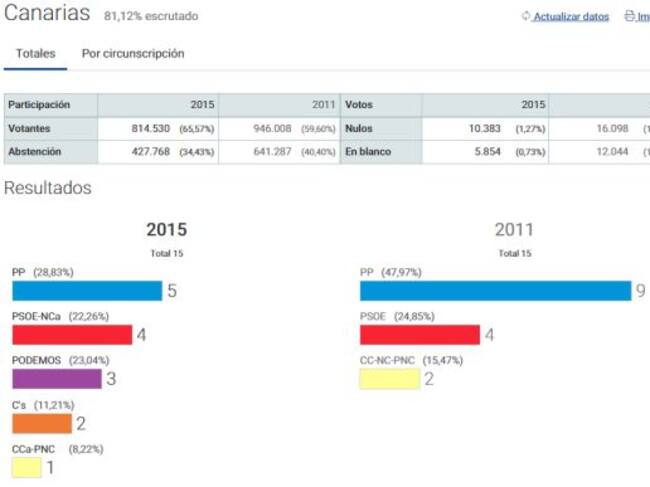Click the Participación column header

(40, 105)
